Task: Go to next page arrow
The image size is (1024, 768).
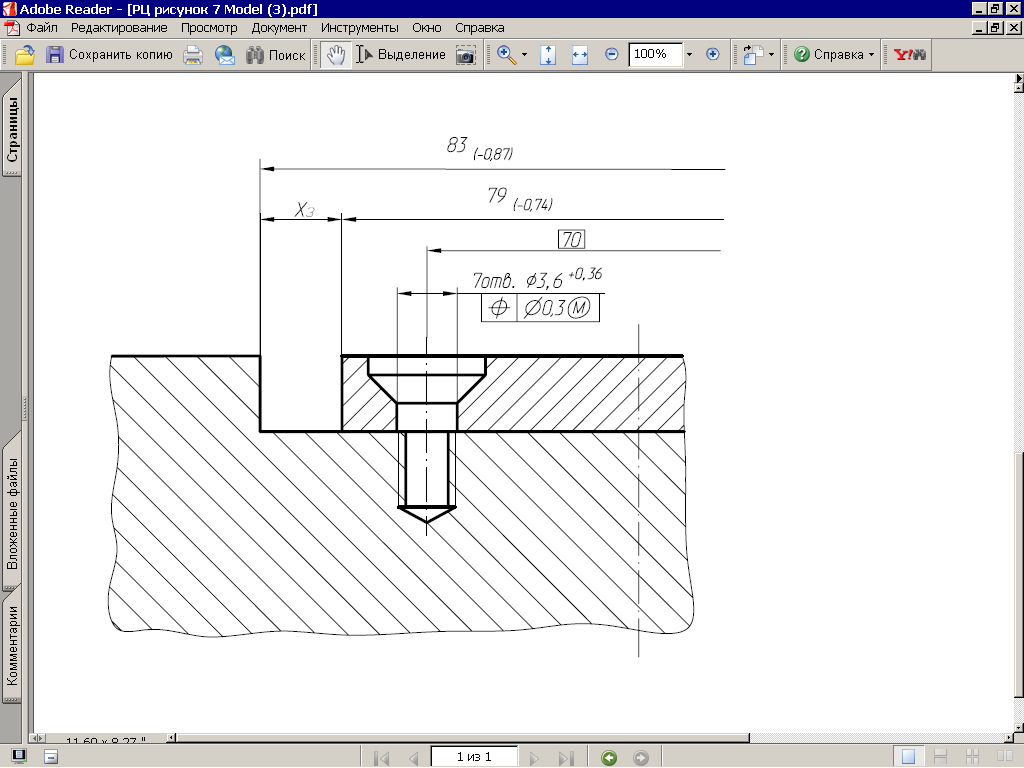Action: pyautogui.click(x=534, y=758)
